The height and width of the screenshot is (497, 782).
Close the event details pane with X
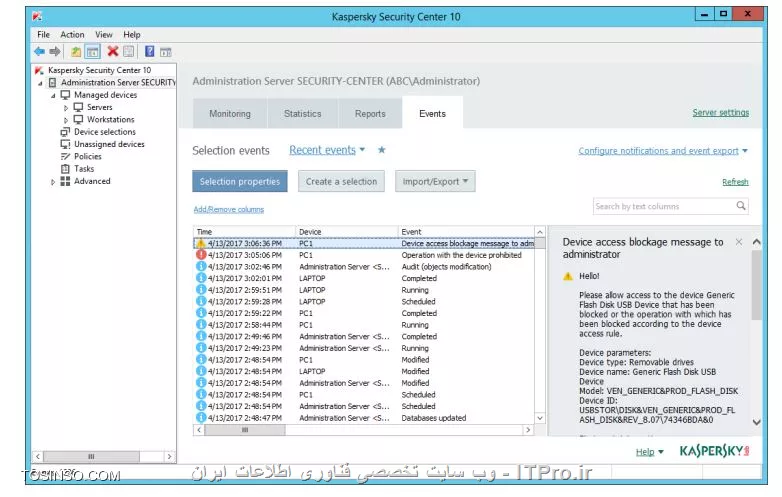click(x=739, y=242)
